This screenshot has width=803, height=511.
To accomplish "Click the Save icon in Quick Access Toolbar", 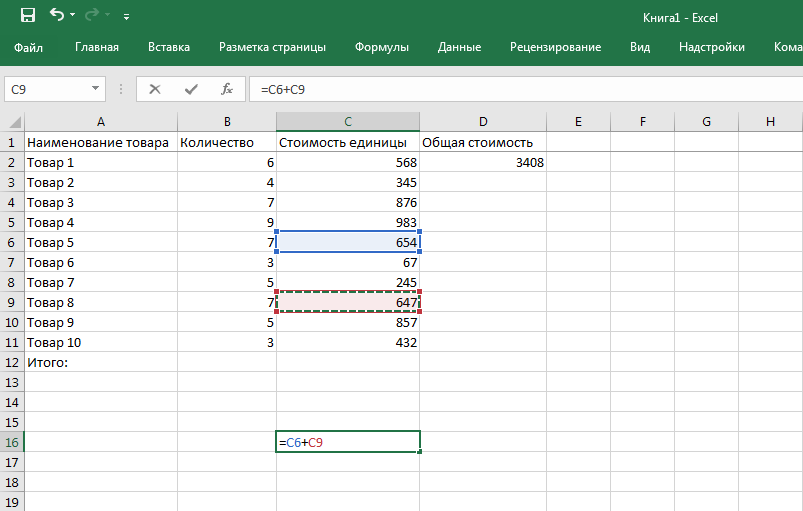I will click(x=27, y=16).
